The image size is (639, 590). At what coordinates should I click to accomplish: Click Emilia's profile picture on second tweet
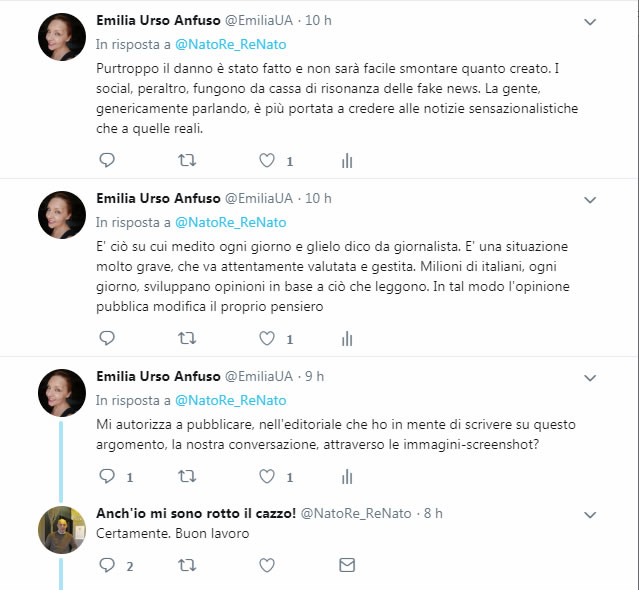coord(61,215)
